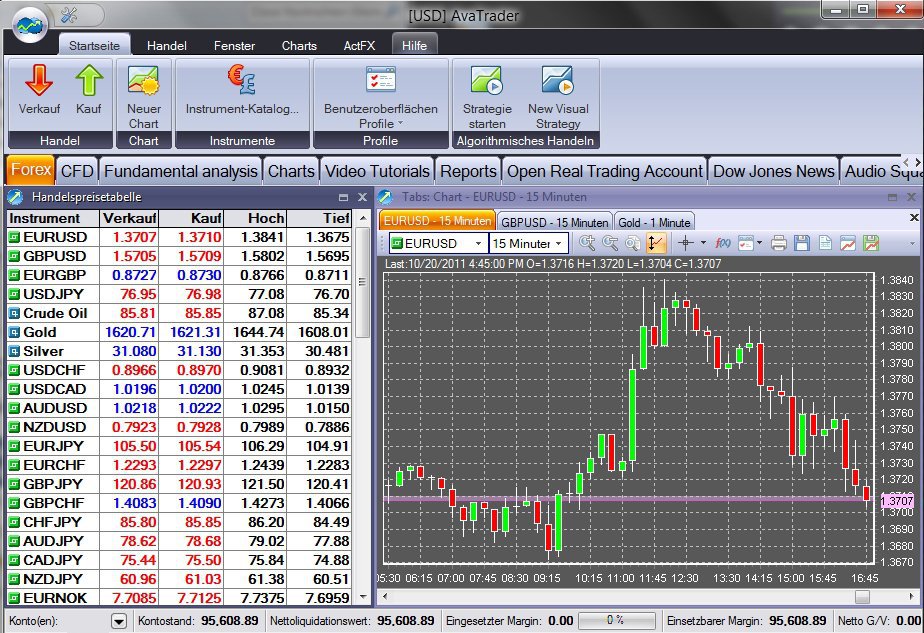
Task: Click the Nettoliquidationswert value in status bar
Action: [x=405, y=621]
